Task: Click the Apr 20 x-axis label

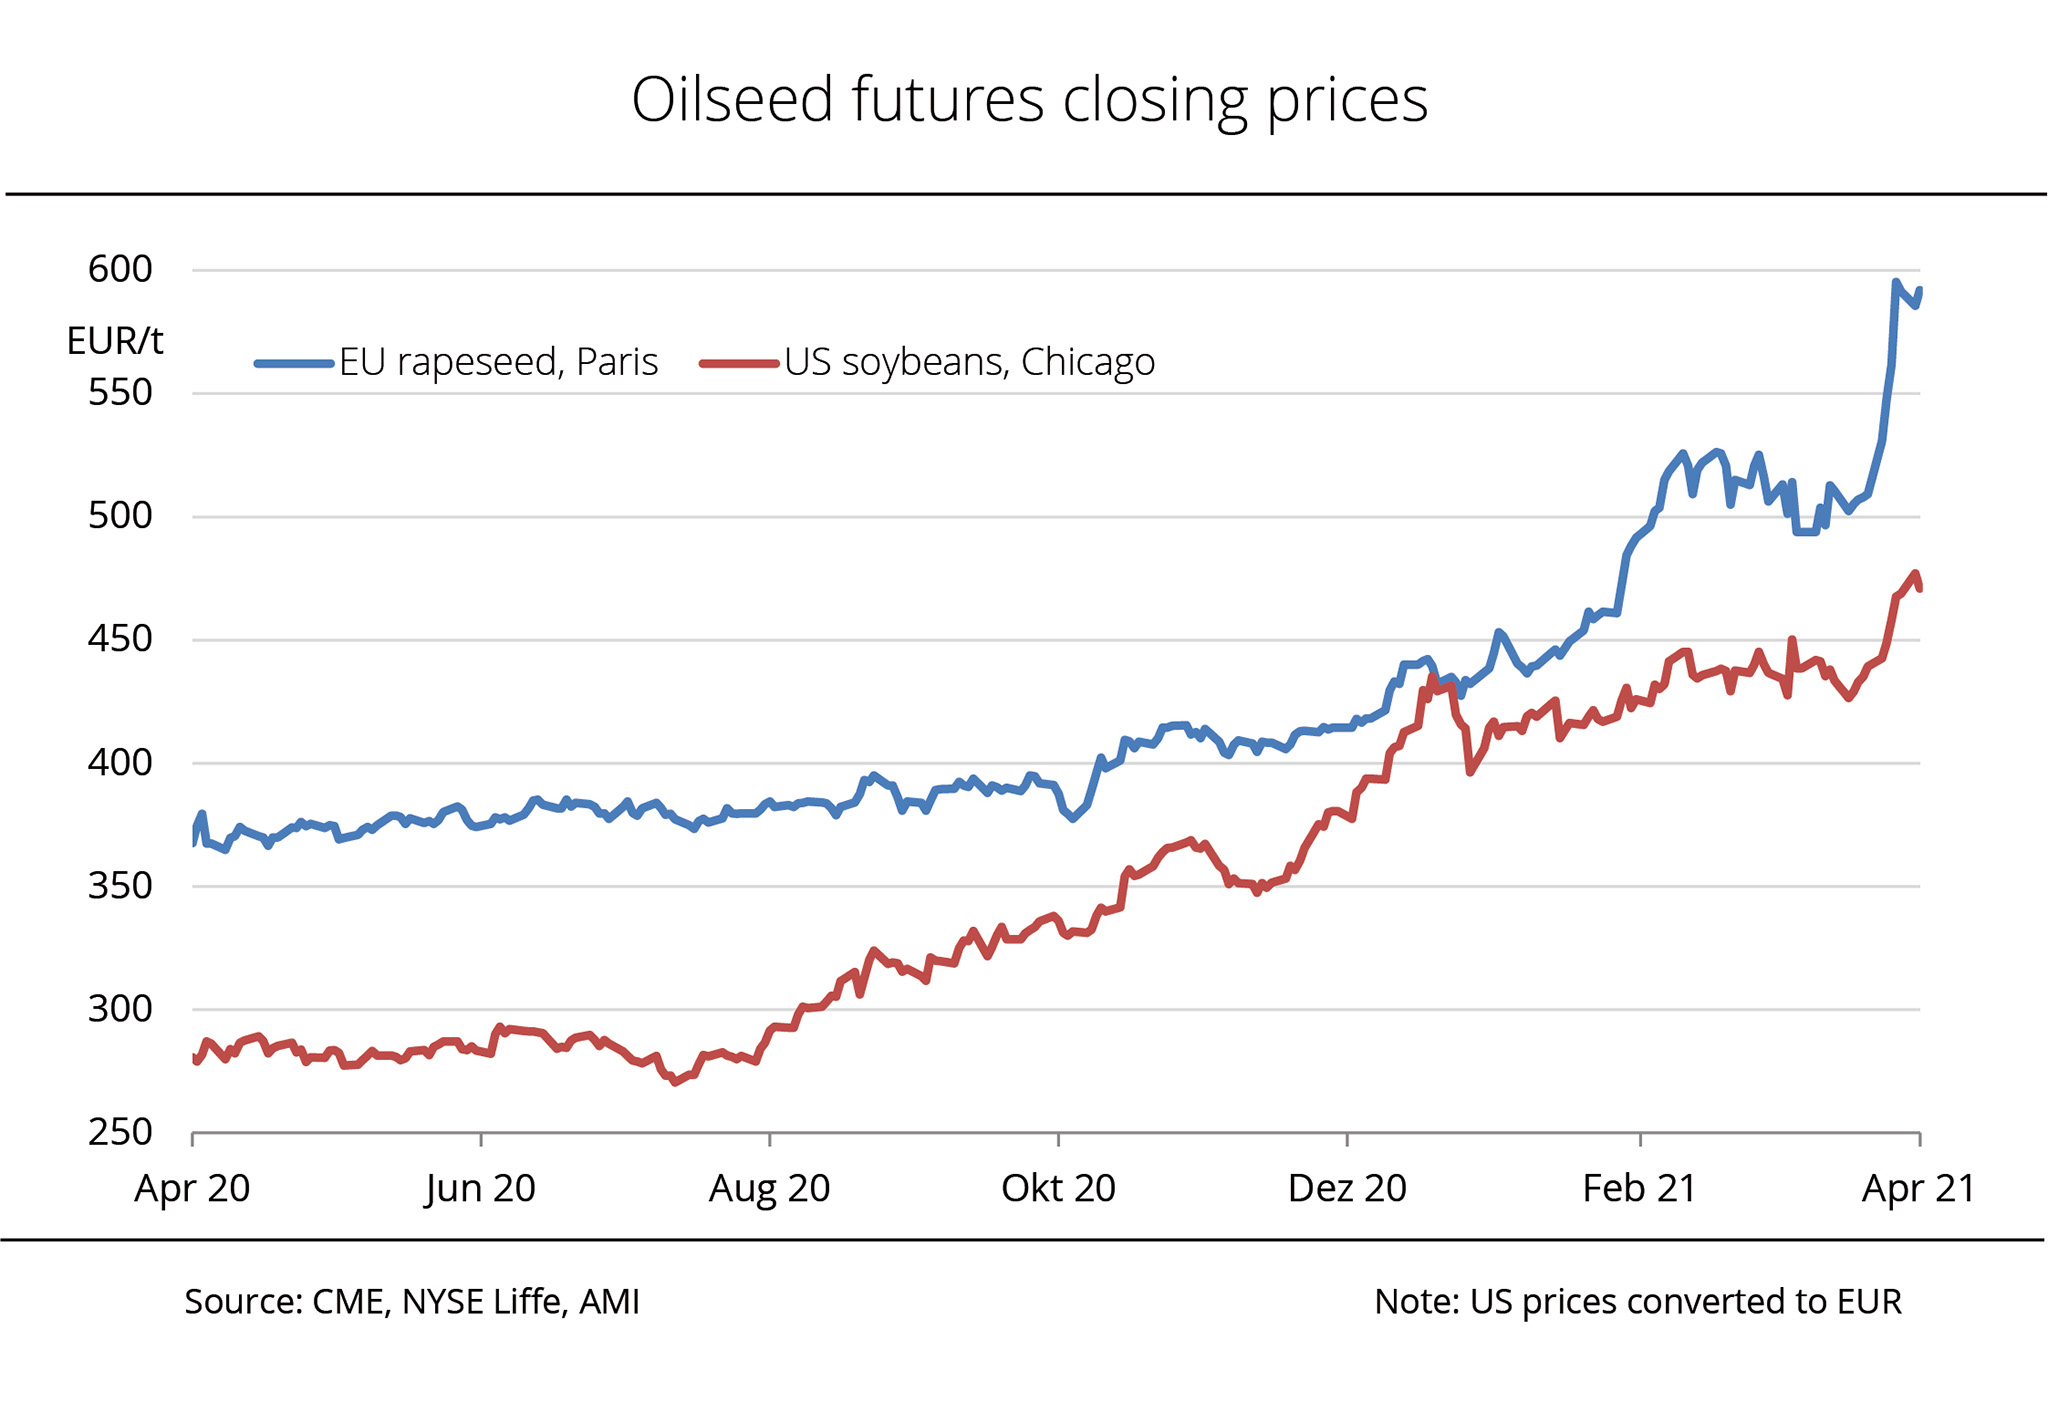Action: pyautogui.click(x=192, y=1188)
